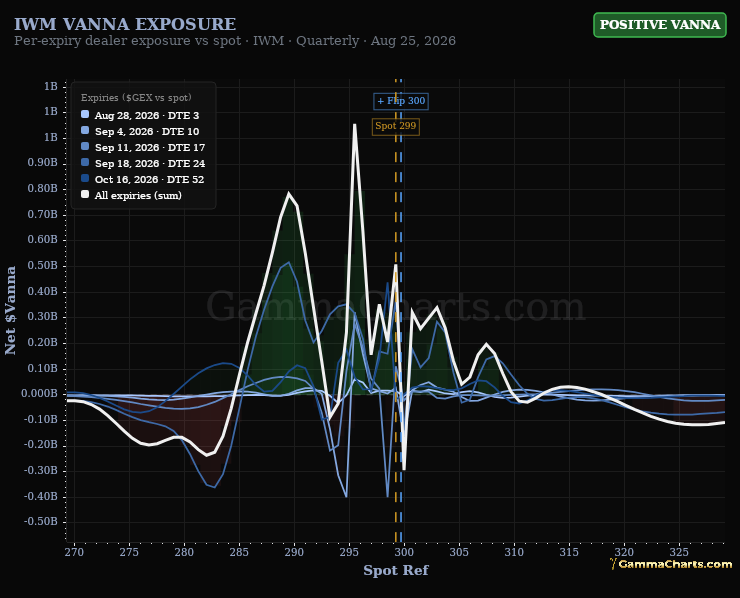Screen dimensions: 740x598
Task: Toggle the Aug 28, 2026 · DTE 3 series
Action: click(x=147, y=116)
